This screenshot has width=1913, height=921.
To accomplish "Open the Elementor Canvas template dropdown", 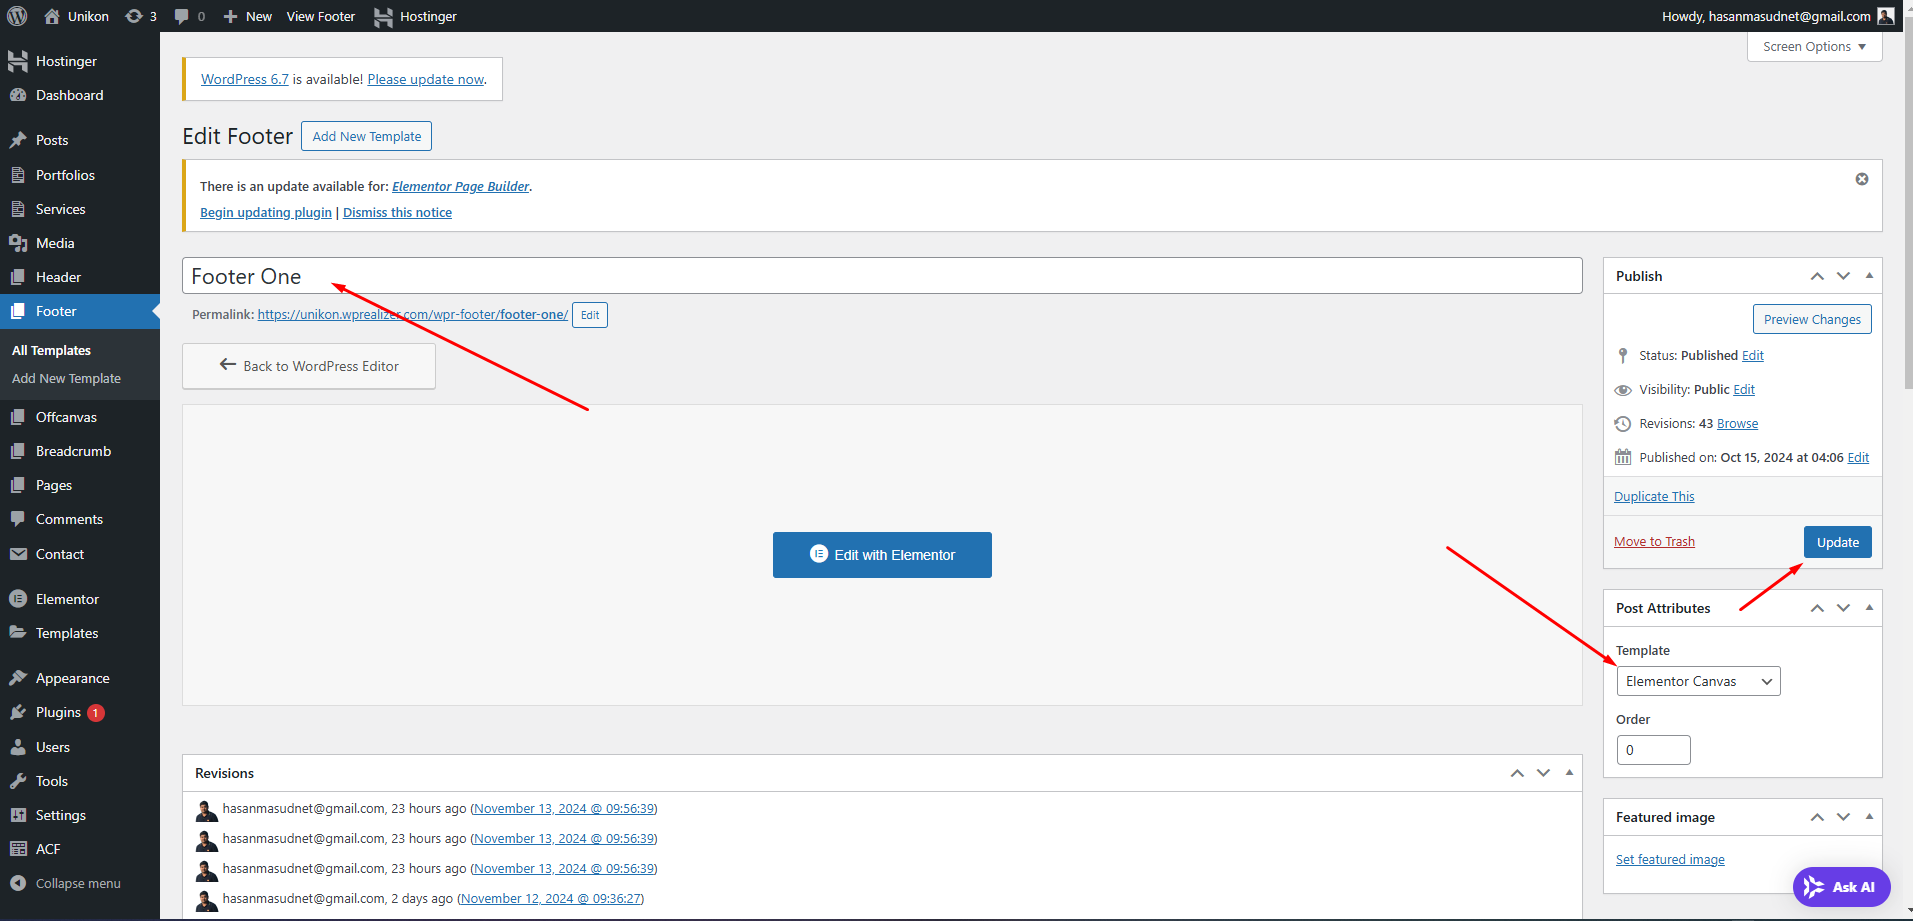I will tap(1698, 681).
